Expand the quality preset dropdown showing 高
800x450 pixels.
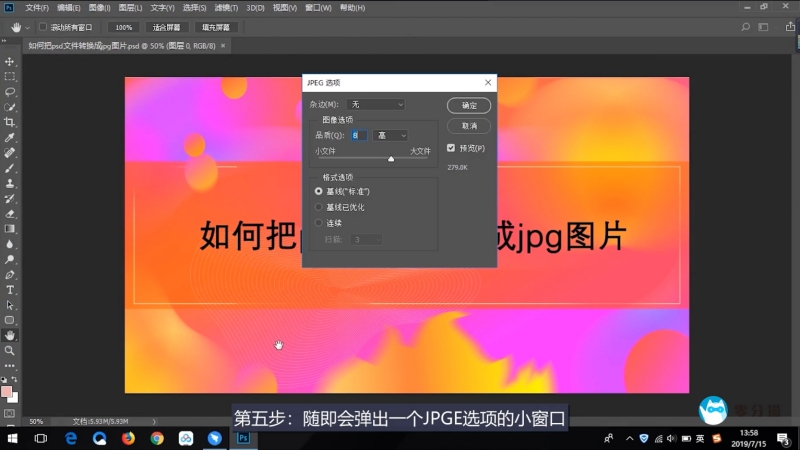click(x=390, y=135)
